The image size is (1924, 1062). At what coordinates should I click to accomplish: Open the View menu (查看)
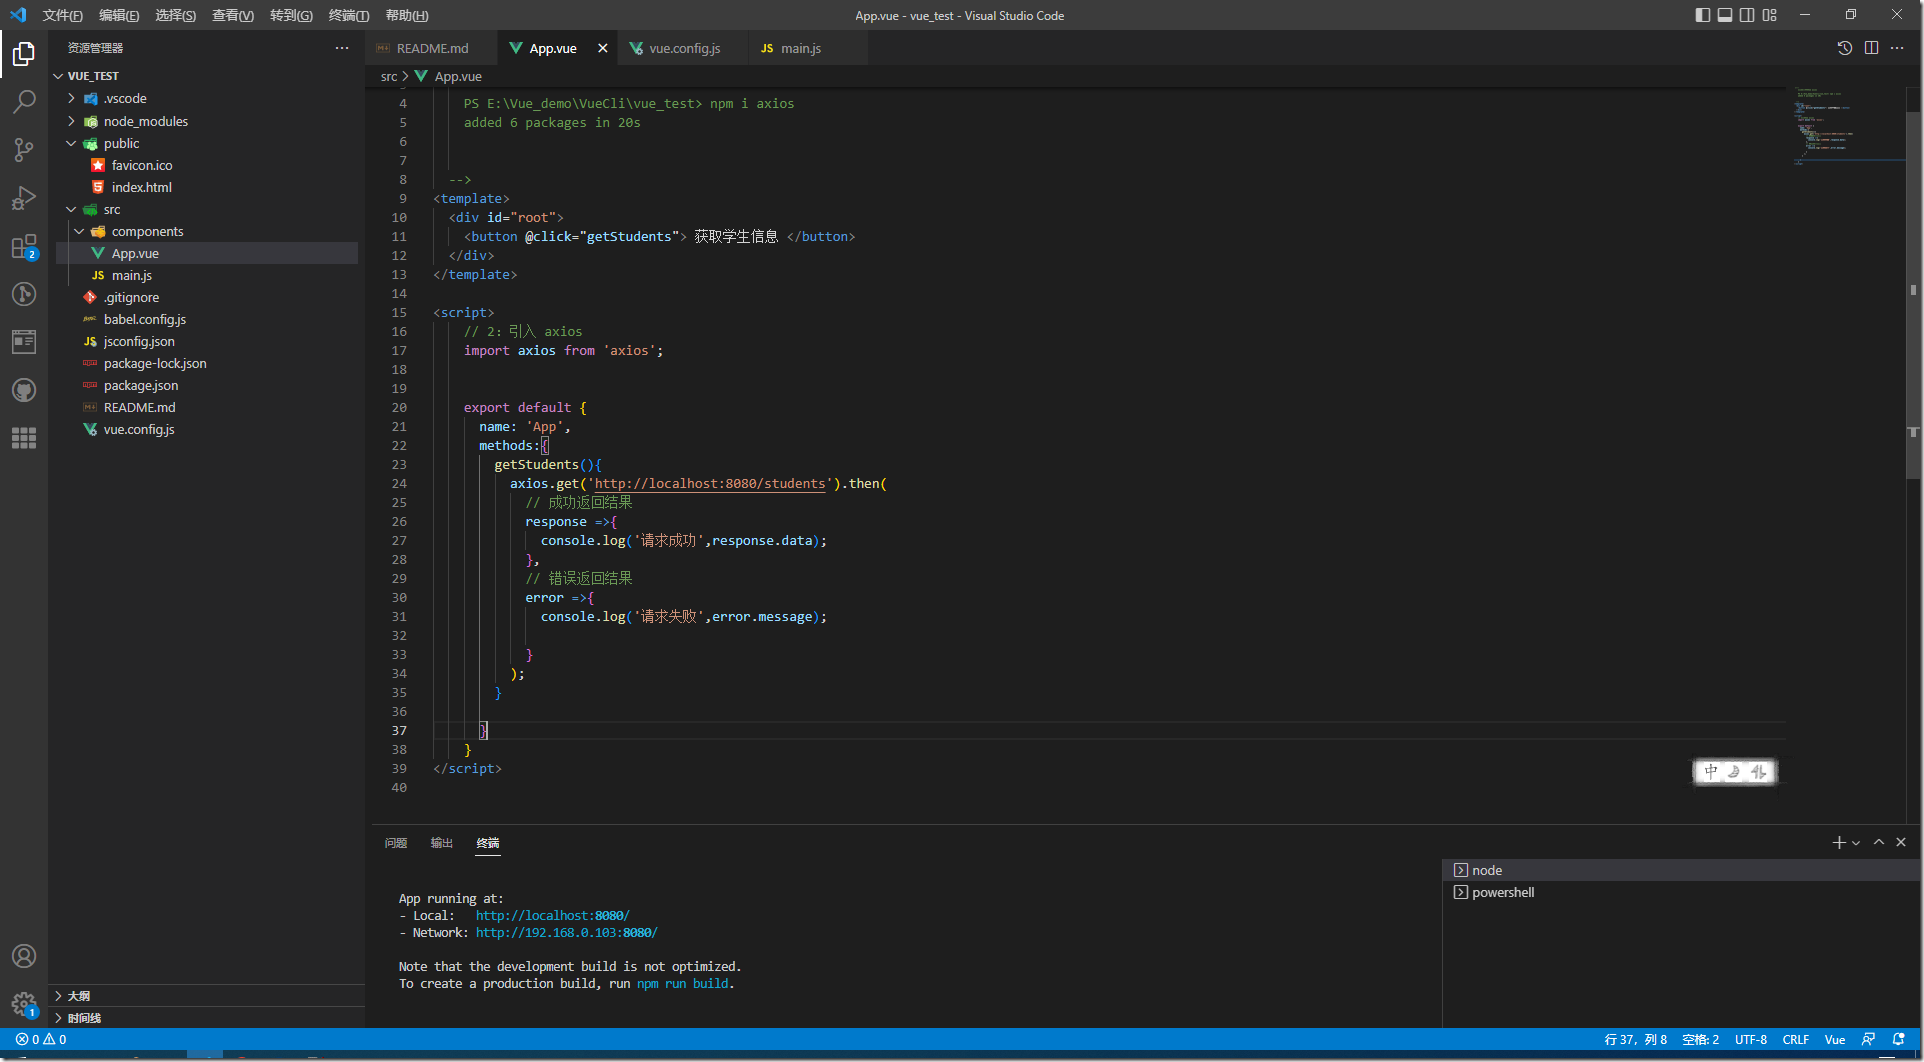coord(233,15)
